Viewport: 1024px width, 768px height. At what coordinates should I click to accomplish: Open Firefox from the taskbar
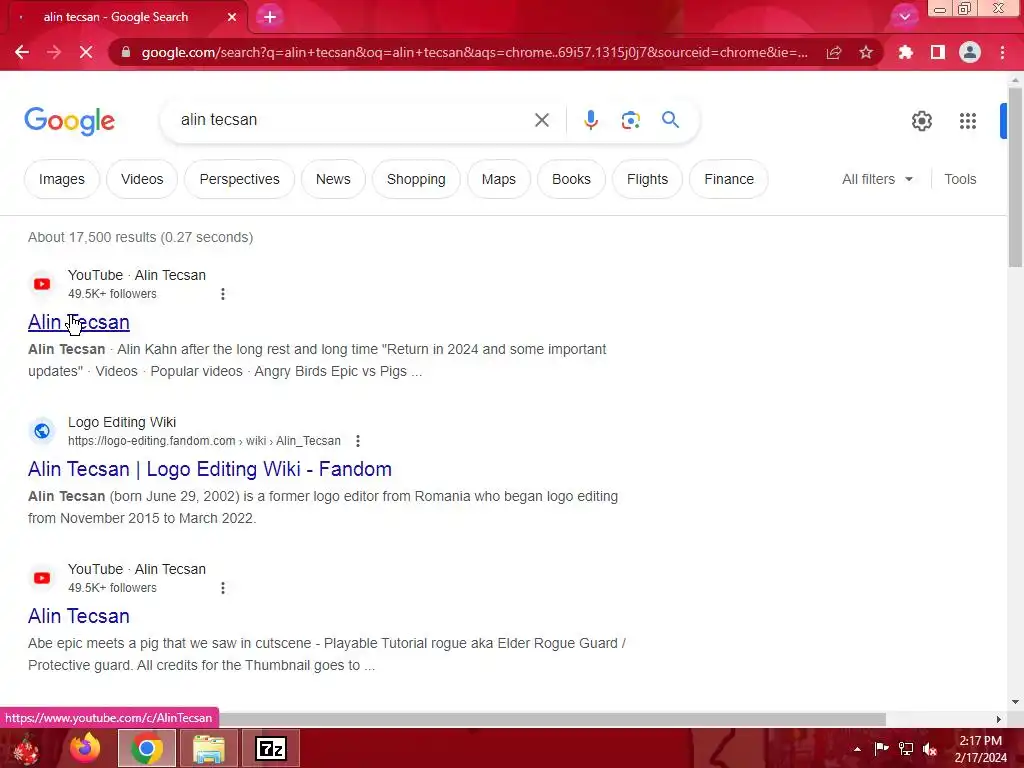tap(85, 748)
